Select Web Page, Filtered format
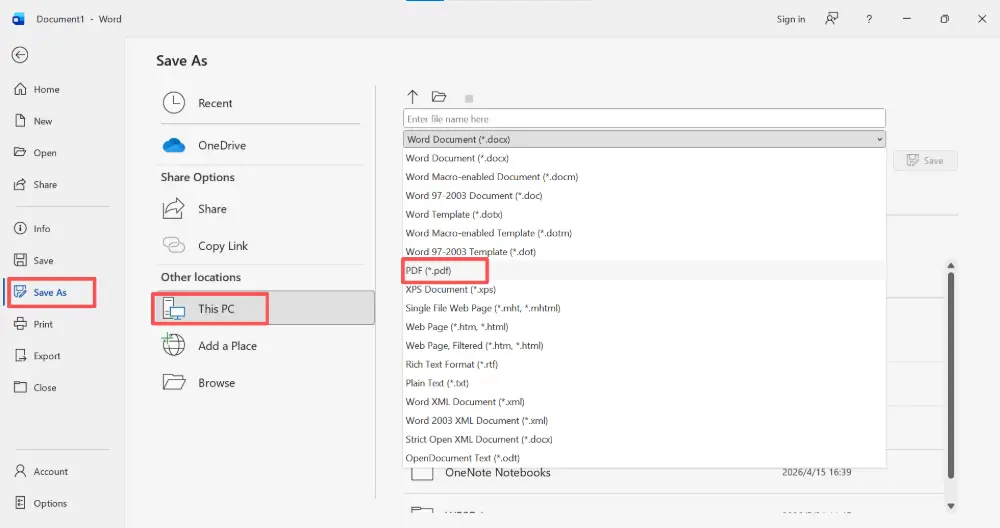Image resolution: width=1000 pixels, height=528 pixels. [x=644, y=346]
